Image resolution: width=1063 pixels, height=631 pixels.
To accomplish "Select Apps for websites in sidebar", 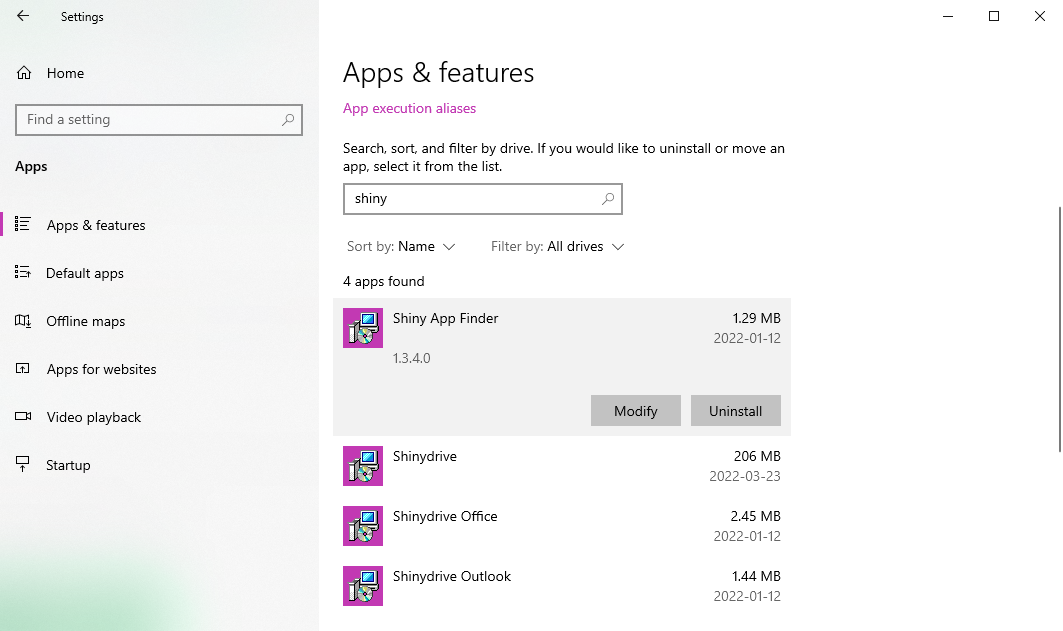I will click(101, 369).
